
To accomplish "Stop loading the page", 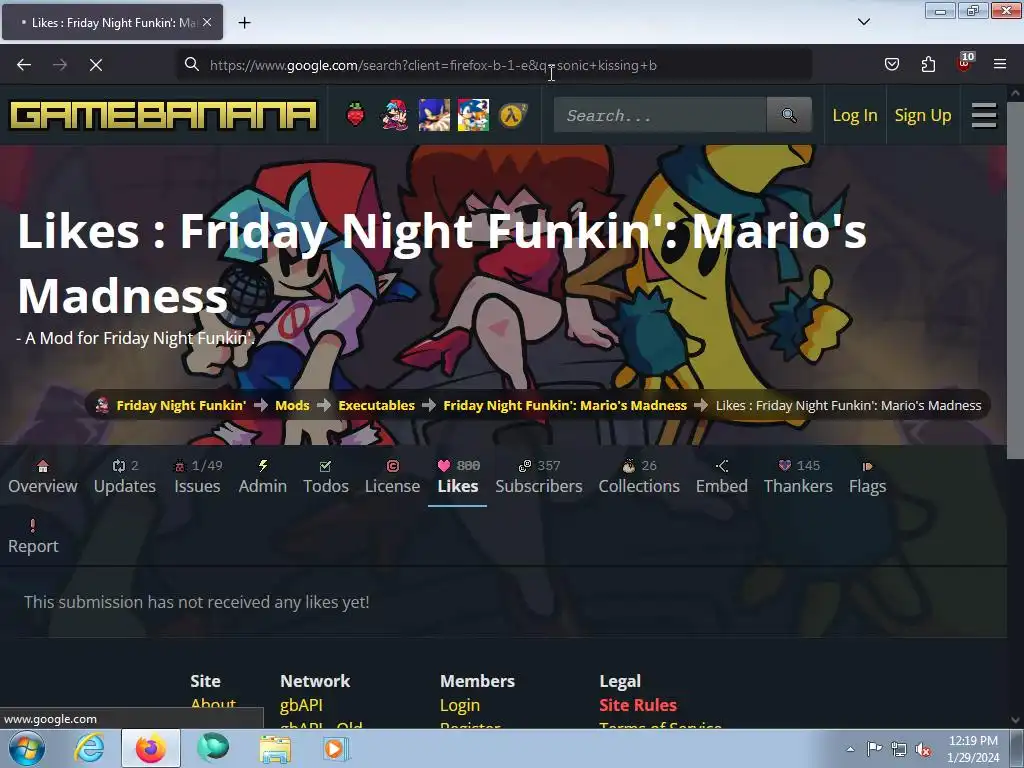I will coord(96,65).
